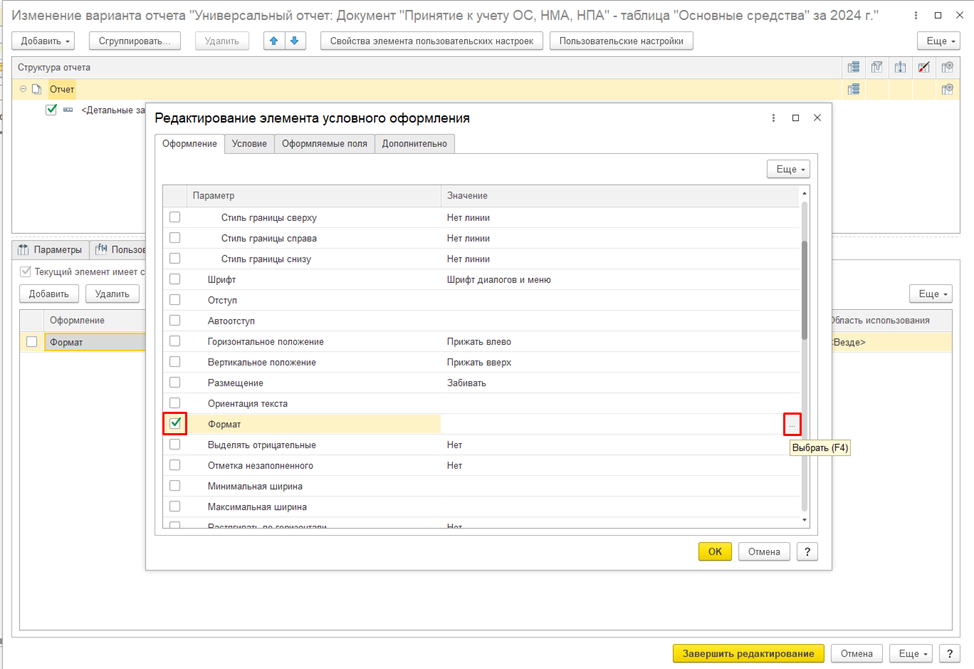Check the Размещение parameter checkbox

click(175, 383)
